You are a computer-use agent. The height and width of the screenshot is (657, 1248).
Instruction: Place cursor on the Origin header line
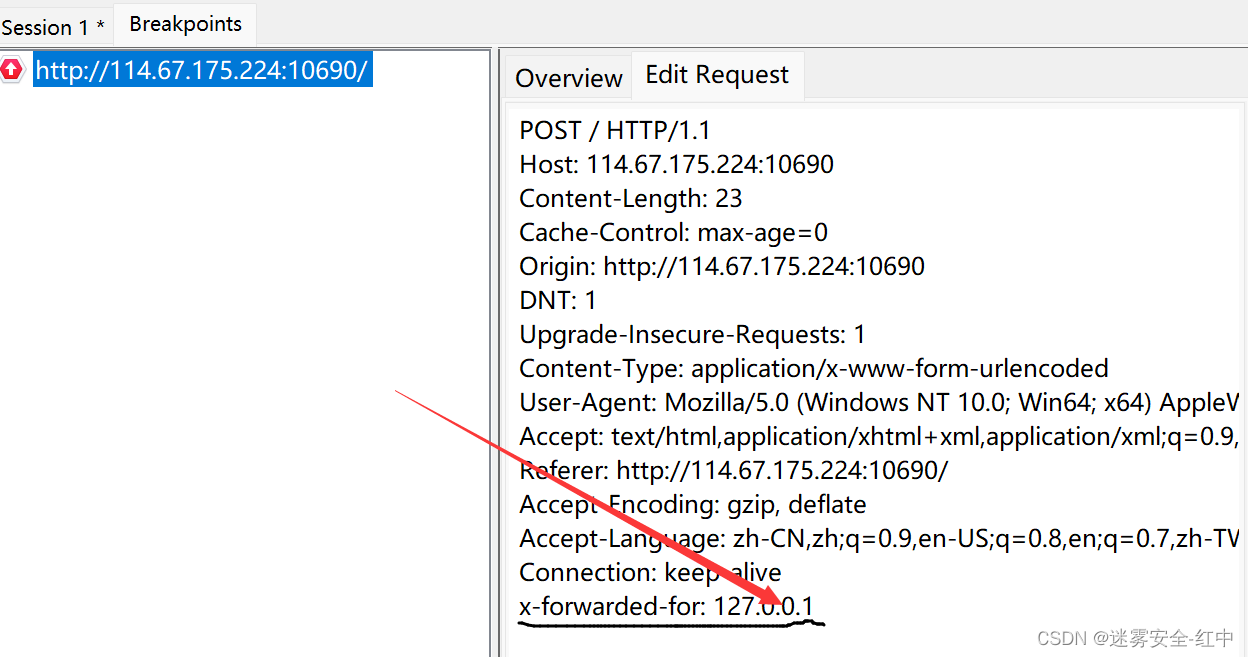click(722, 267)
